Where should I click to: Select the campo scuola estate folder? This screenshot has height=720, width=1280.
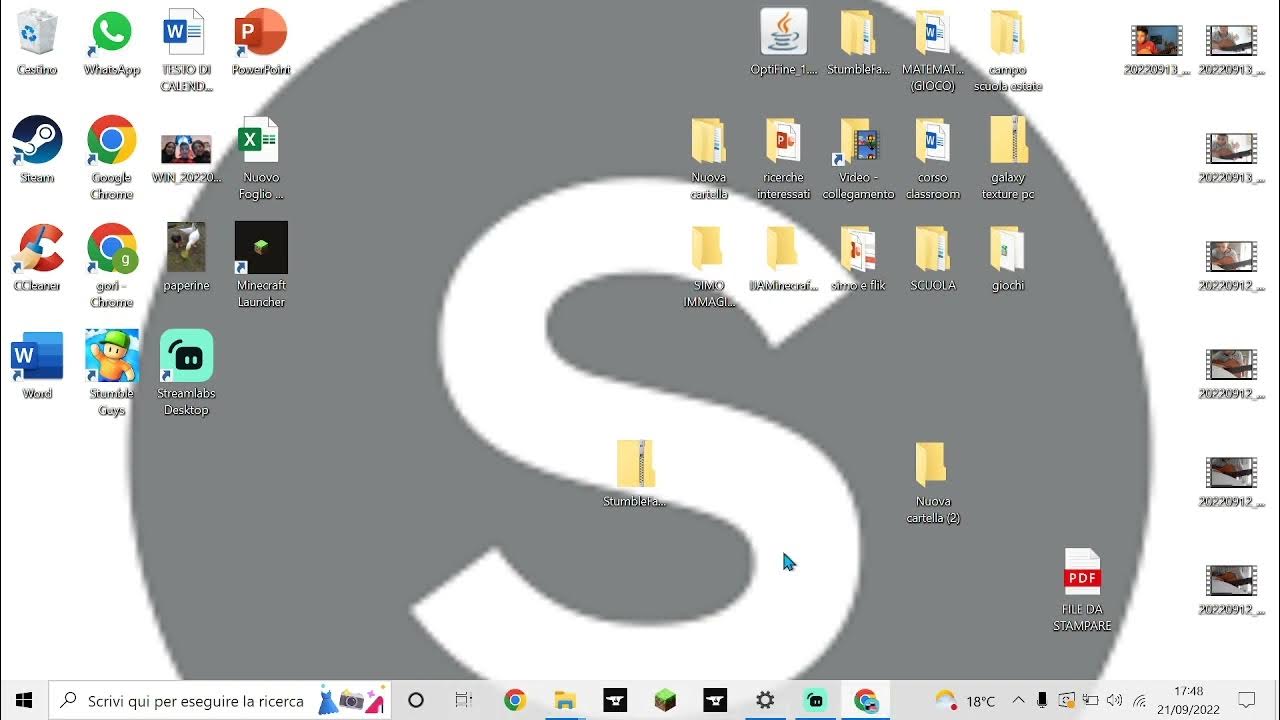point(1007,51)
